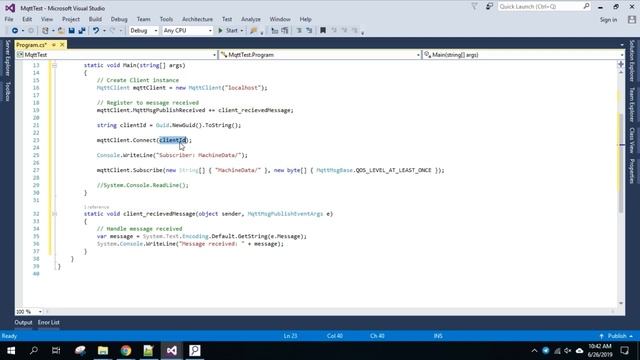Viewport: 640px width, 360px height.
Task: Click the Publish button in the status bar
Action: tap(616, 336)
